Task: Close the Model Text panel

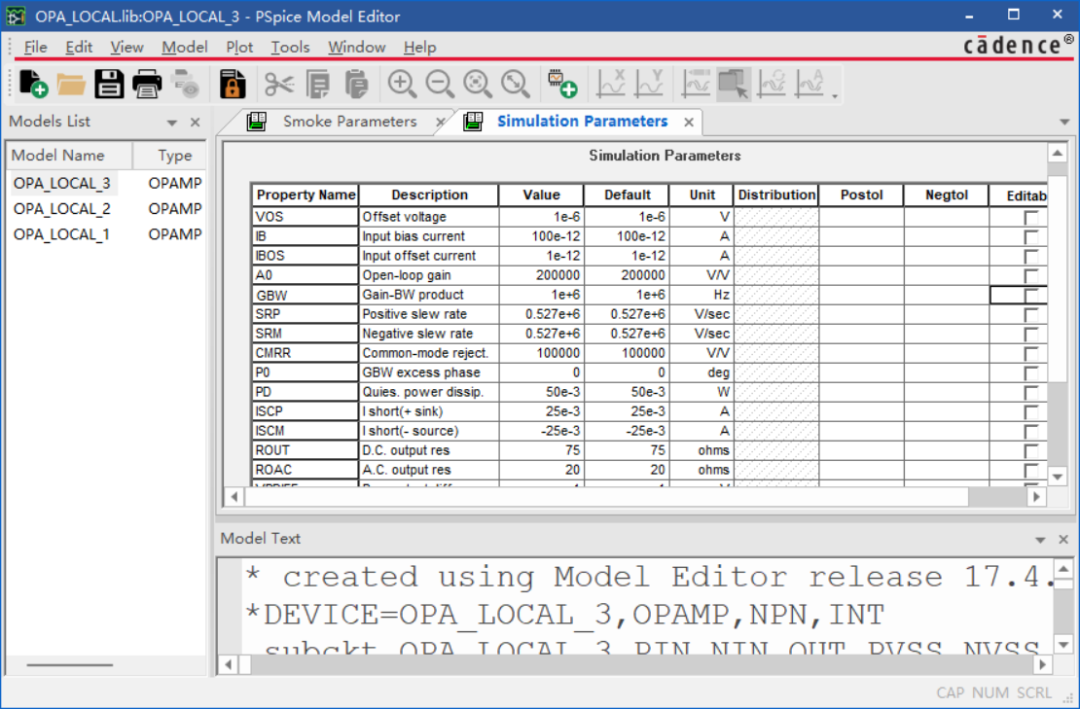Action: pyautogui.click(x=1063, y=540)
